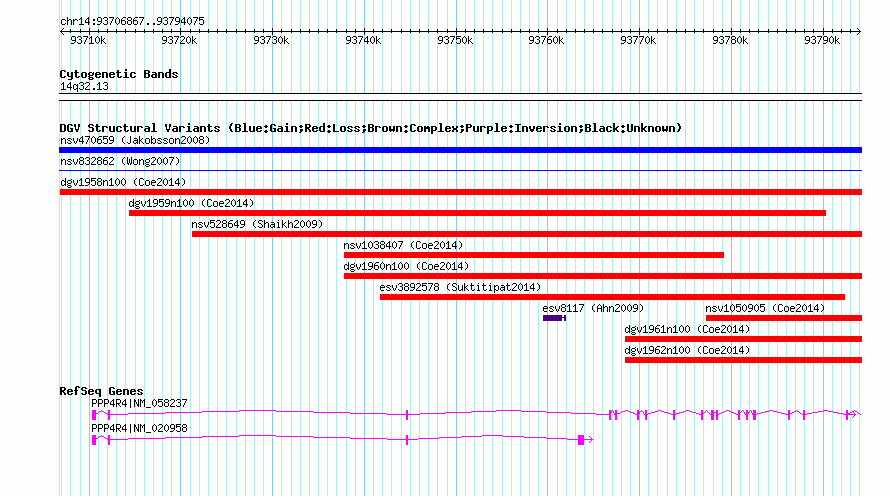Click the Cytogenetic Bands track title

[119, 74]
